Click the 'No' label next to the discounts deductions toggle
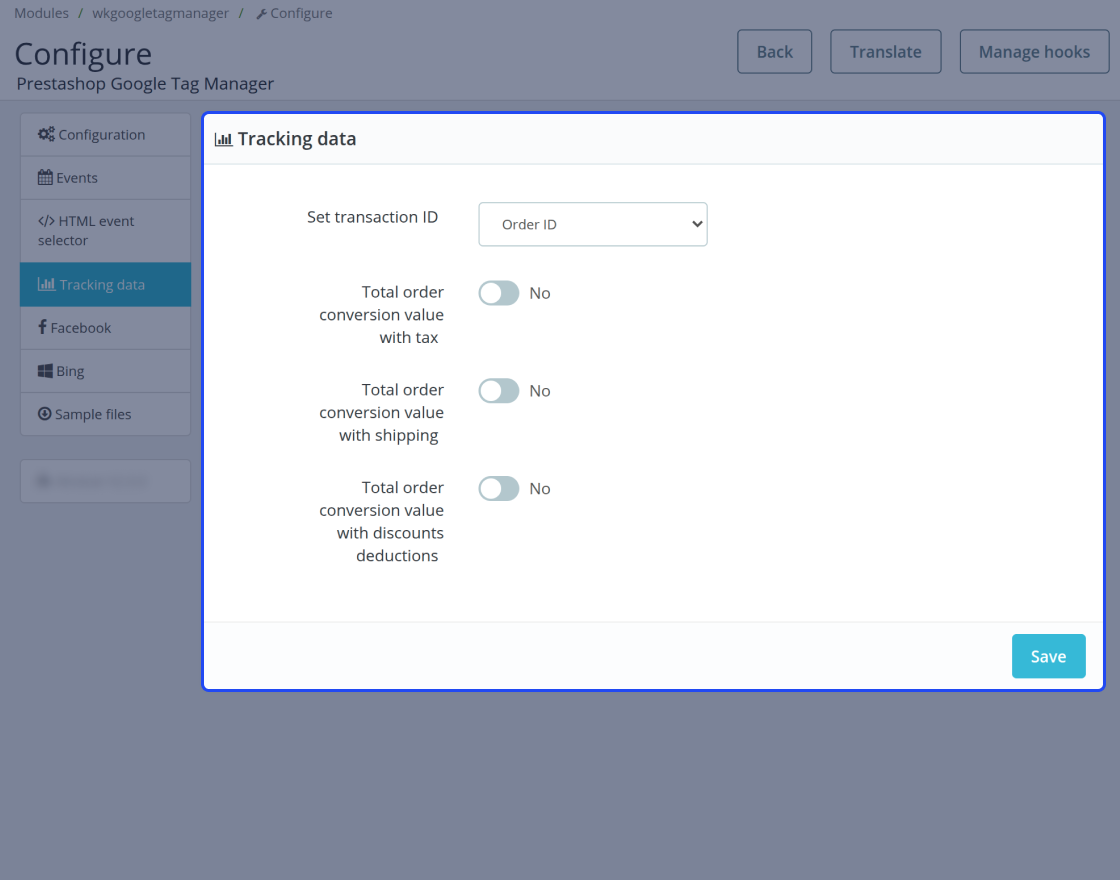This screenshot has height=880, width=1120. 540,489
